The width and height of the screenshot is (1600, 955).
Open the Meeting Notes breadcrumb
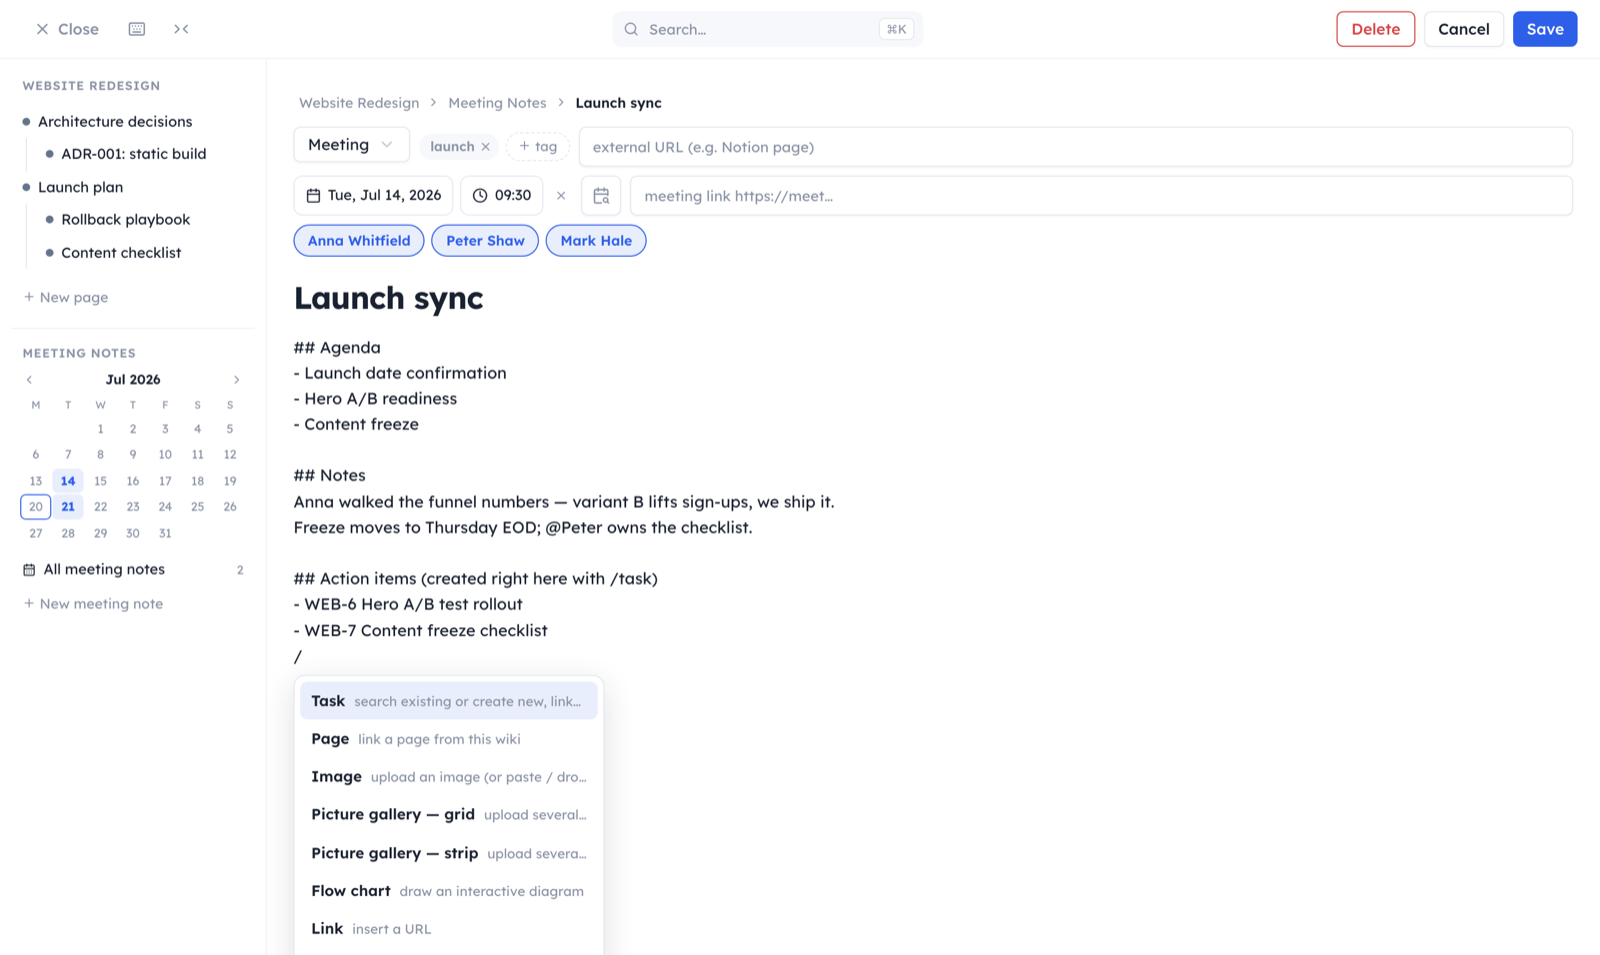click(x=497, y=103)
